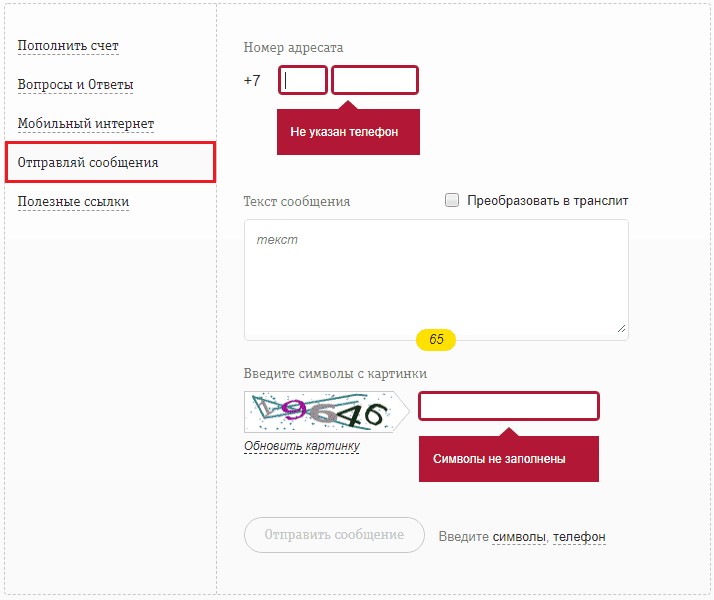Click the Преобразовать в транслит label
Image resolution: width=714 pixels, height=600 pixels.
(x=548, y=201)
